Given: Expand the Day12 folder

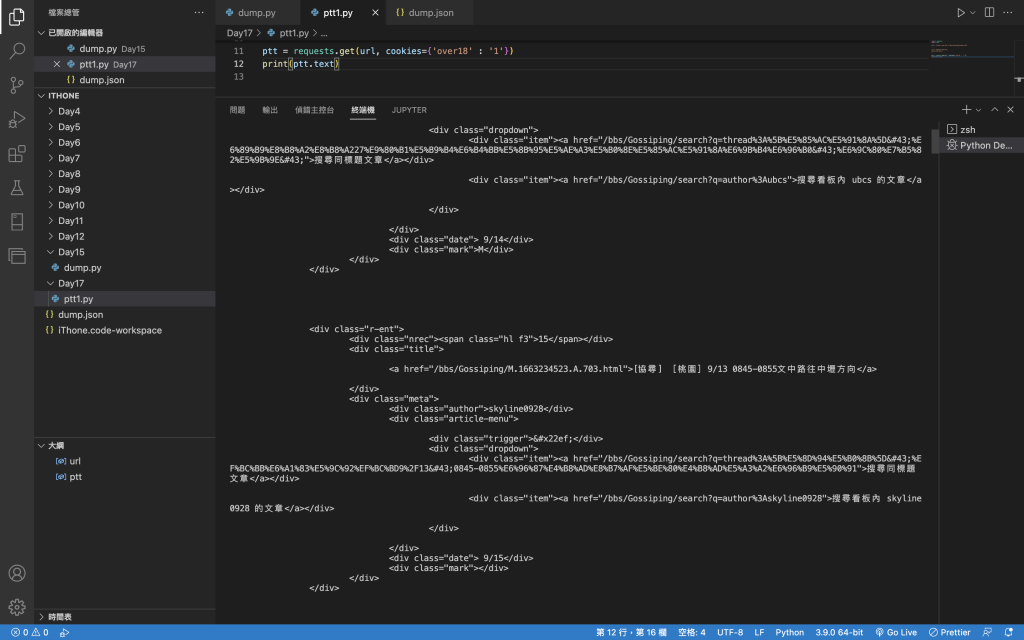Looking at the screenshot, I should [124, 236].
